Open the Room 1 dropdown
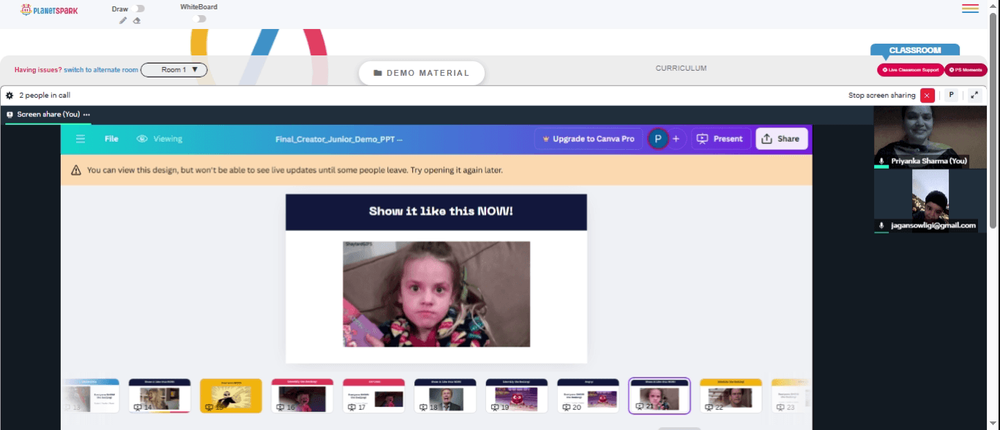Viewport: 1000px width, 430px height. [x=174, y=70]
